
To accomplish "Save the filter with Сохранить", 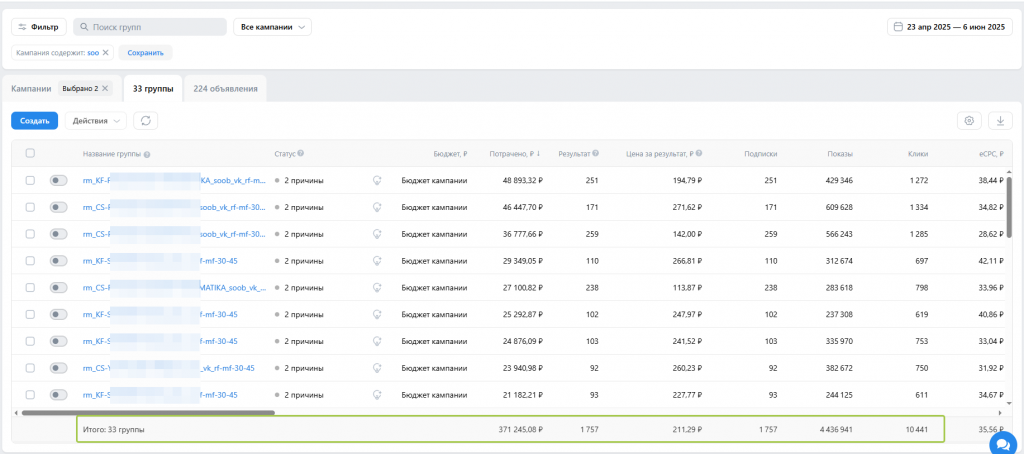I will tap(145, 52).
